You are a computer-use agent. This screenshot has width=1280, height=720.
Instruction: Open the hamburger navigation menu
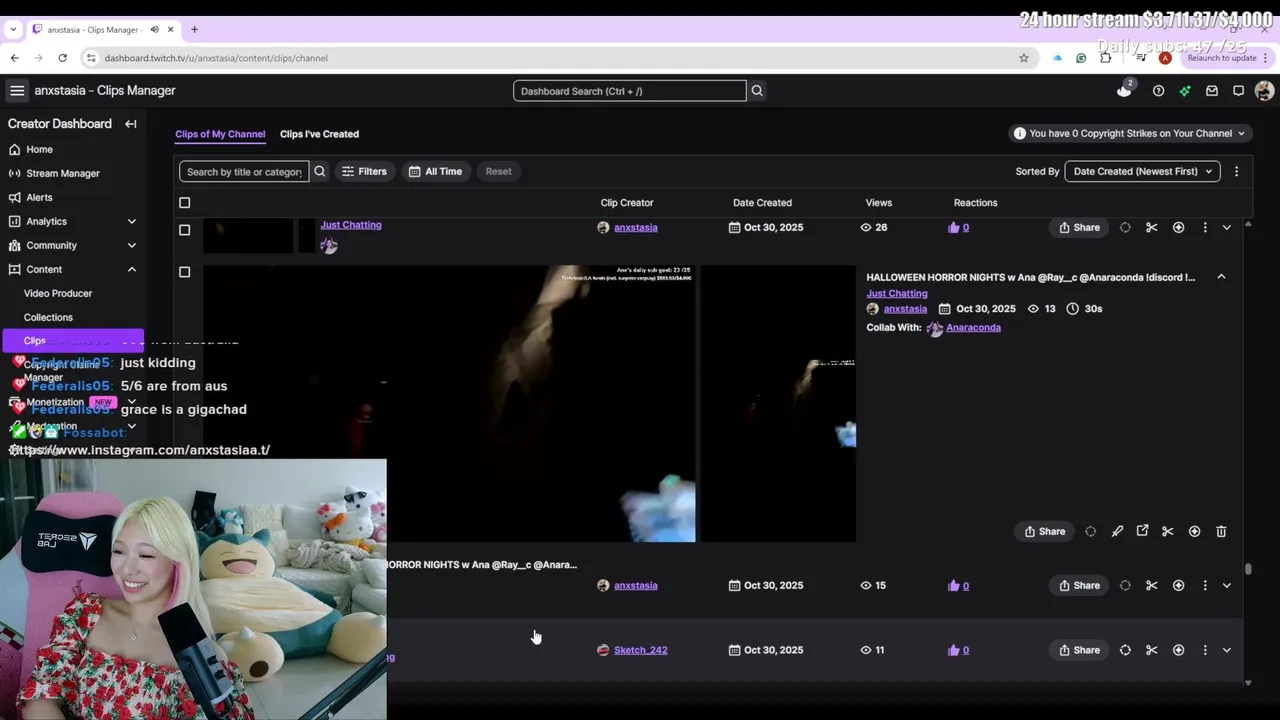coord(17,91)
